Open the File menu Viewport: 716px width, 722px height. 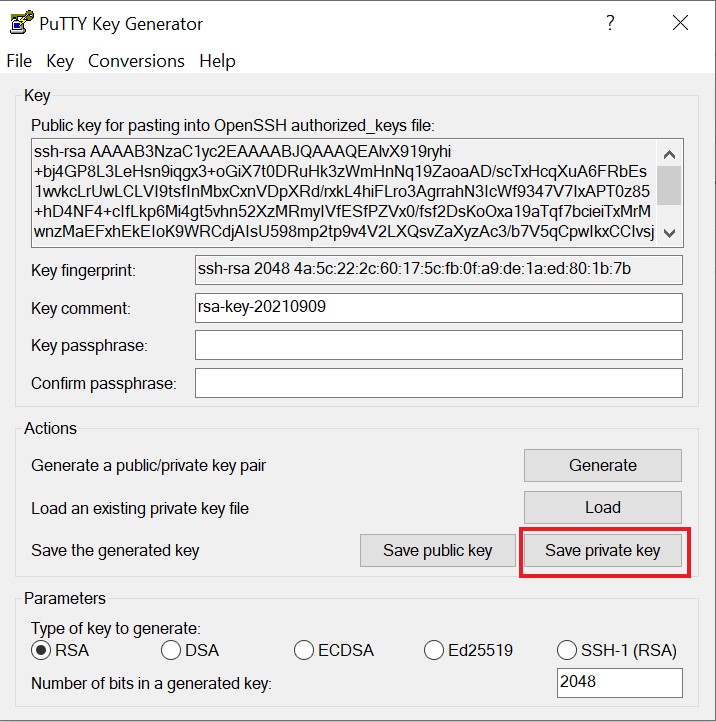pyautogui.click(x=19, y=61)
